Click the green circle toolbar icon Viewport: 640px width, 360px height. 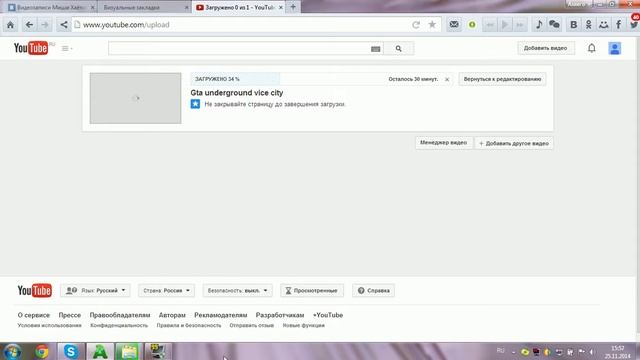point(472,25)
